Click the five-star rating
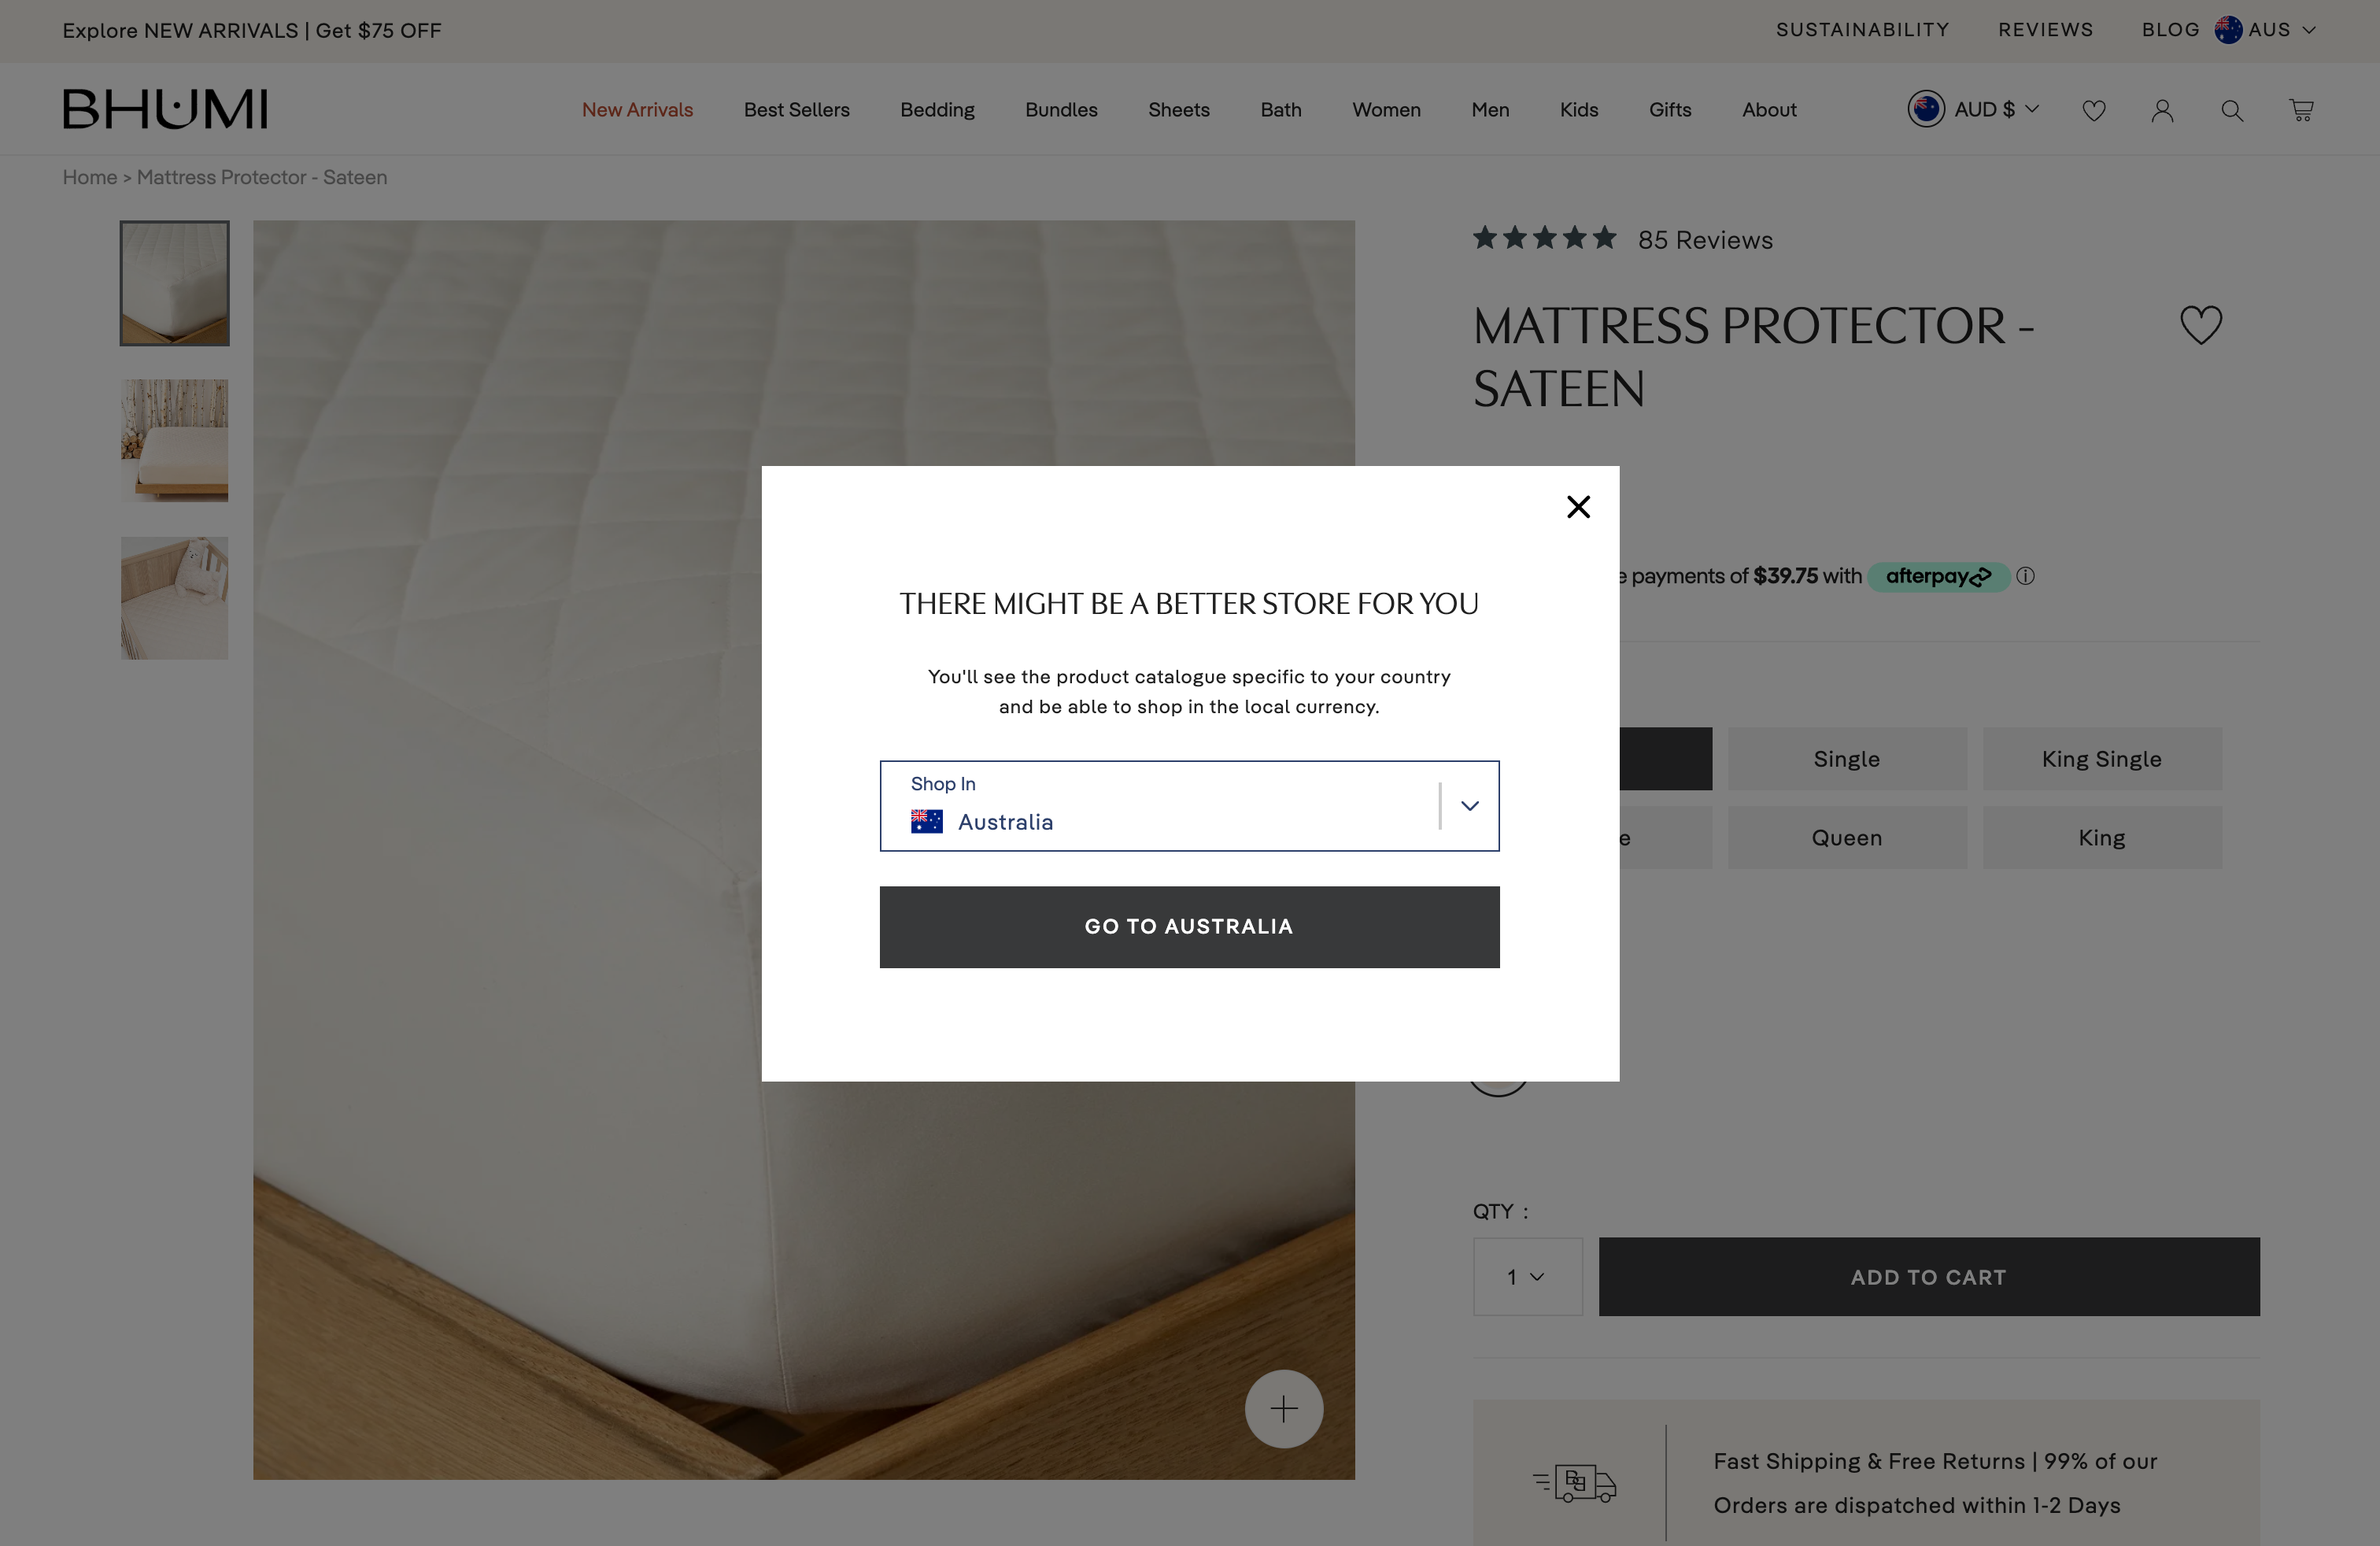This screenshot has height=1546, width=2380. (x=1544, y=238)
